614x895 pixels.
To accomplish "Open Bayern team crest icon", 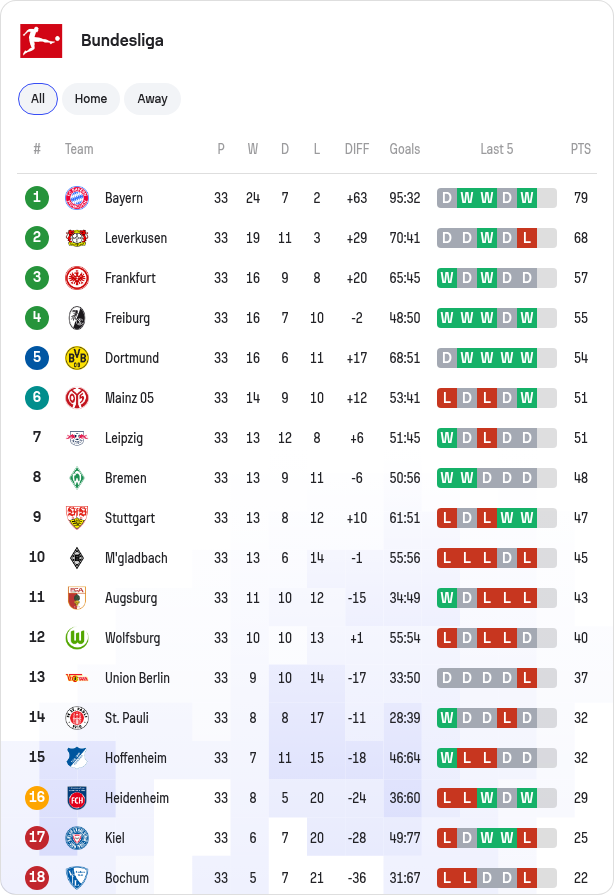I will click(77, 198).
